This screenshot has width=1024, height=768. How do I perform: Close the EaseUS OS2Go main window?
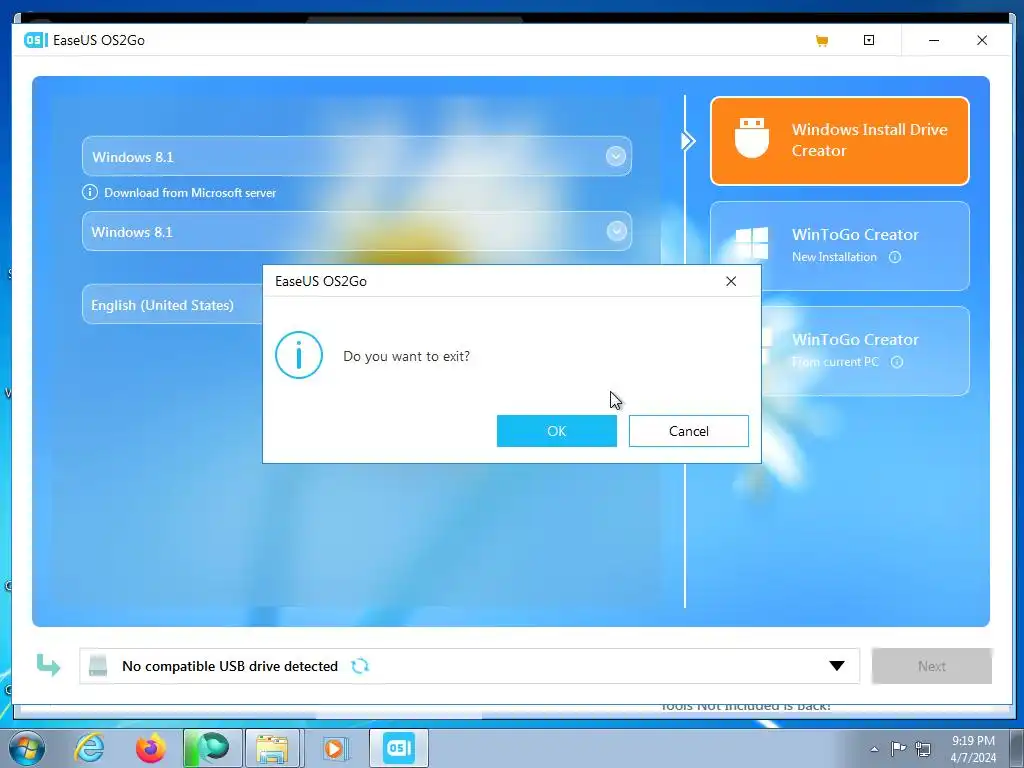[x=982, y=40]
